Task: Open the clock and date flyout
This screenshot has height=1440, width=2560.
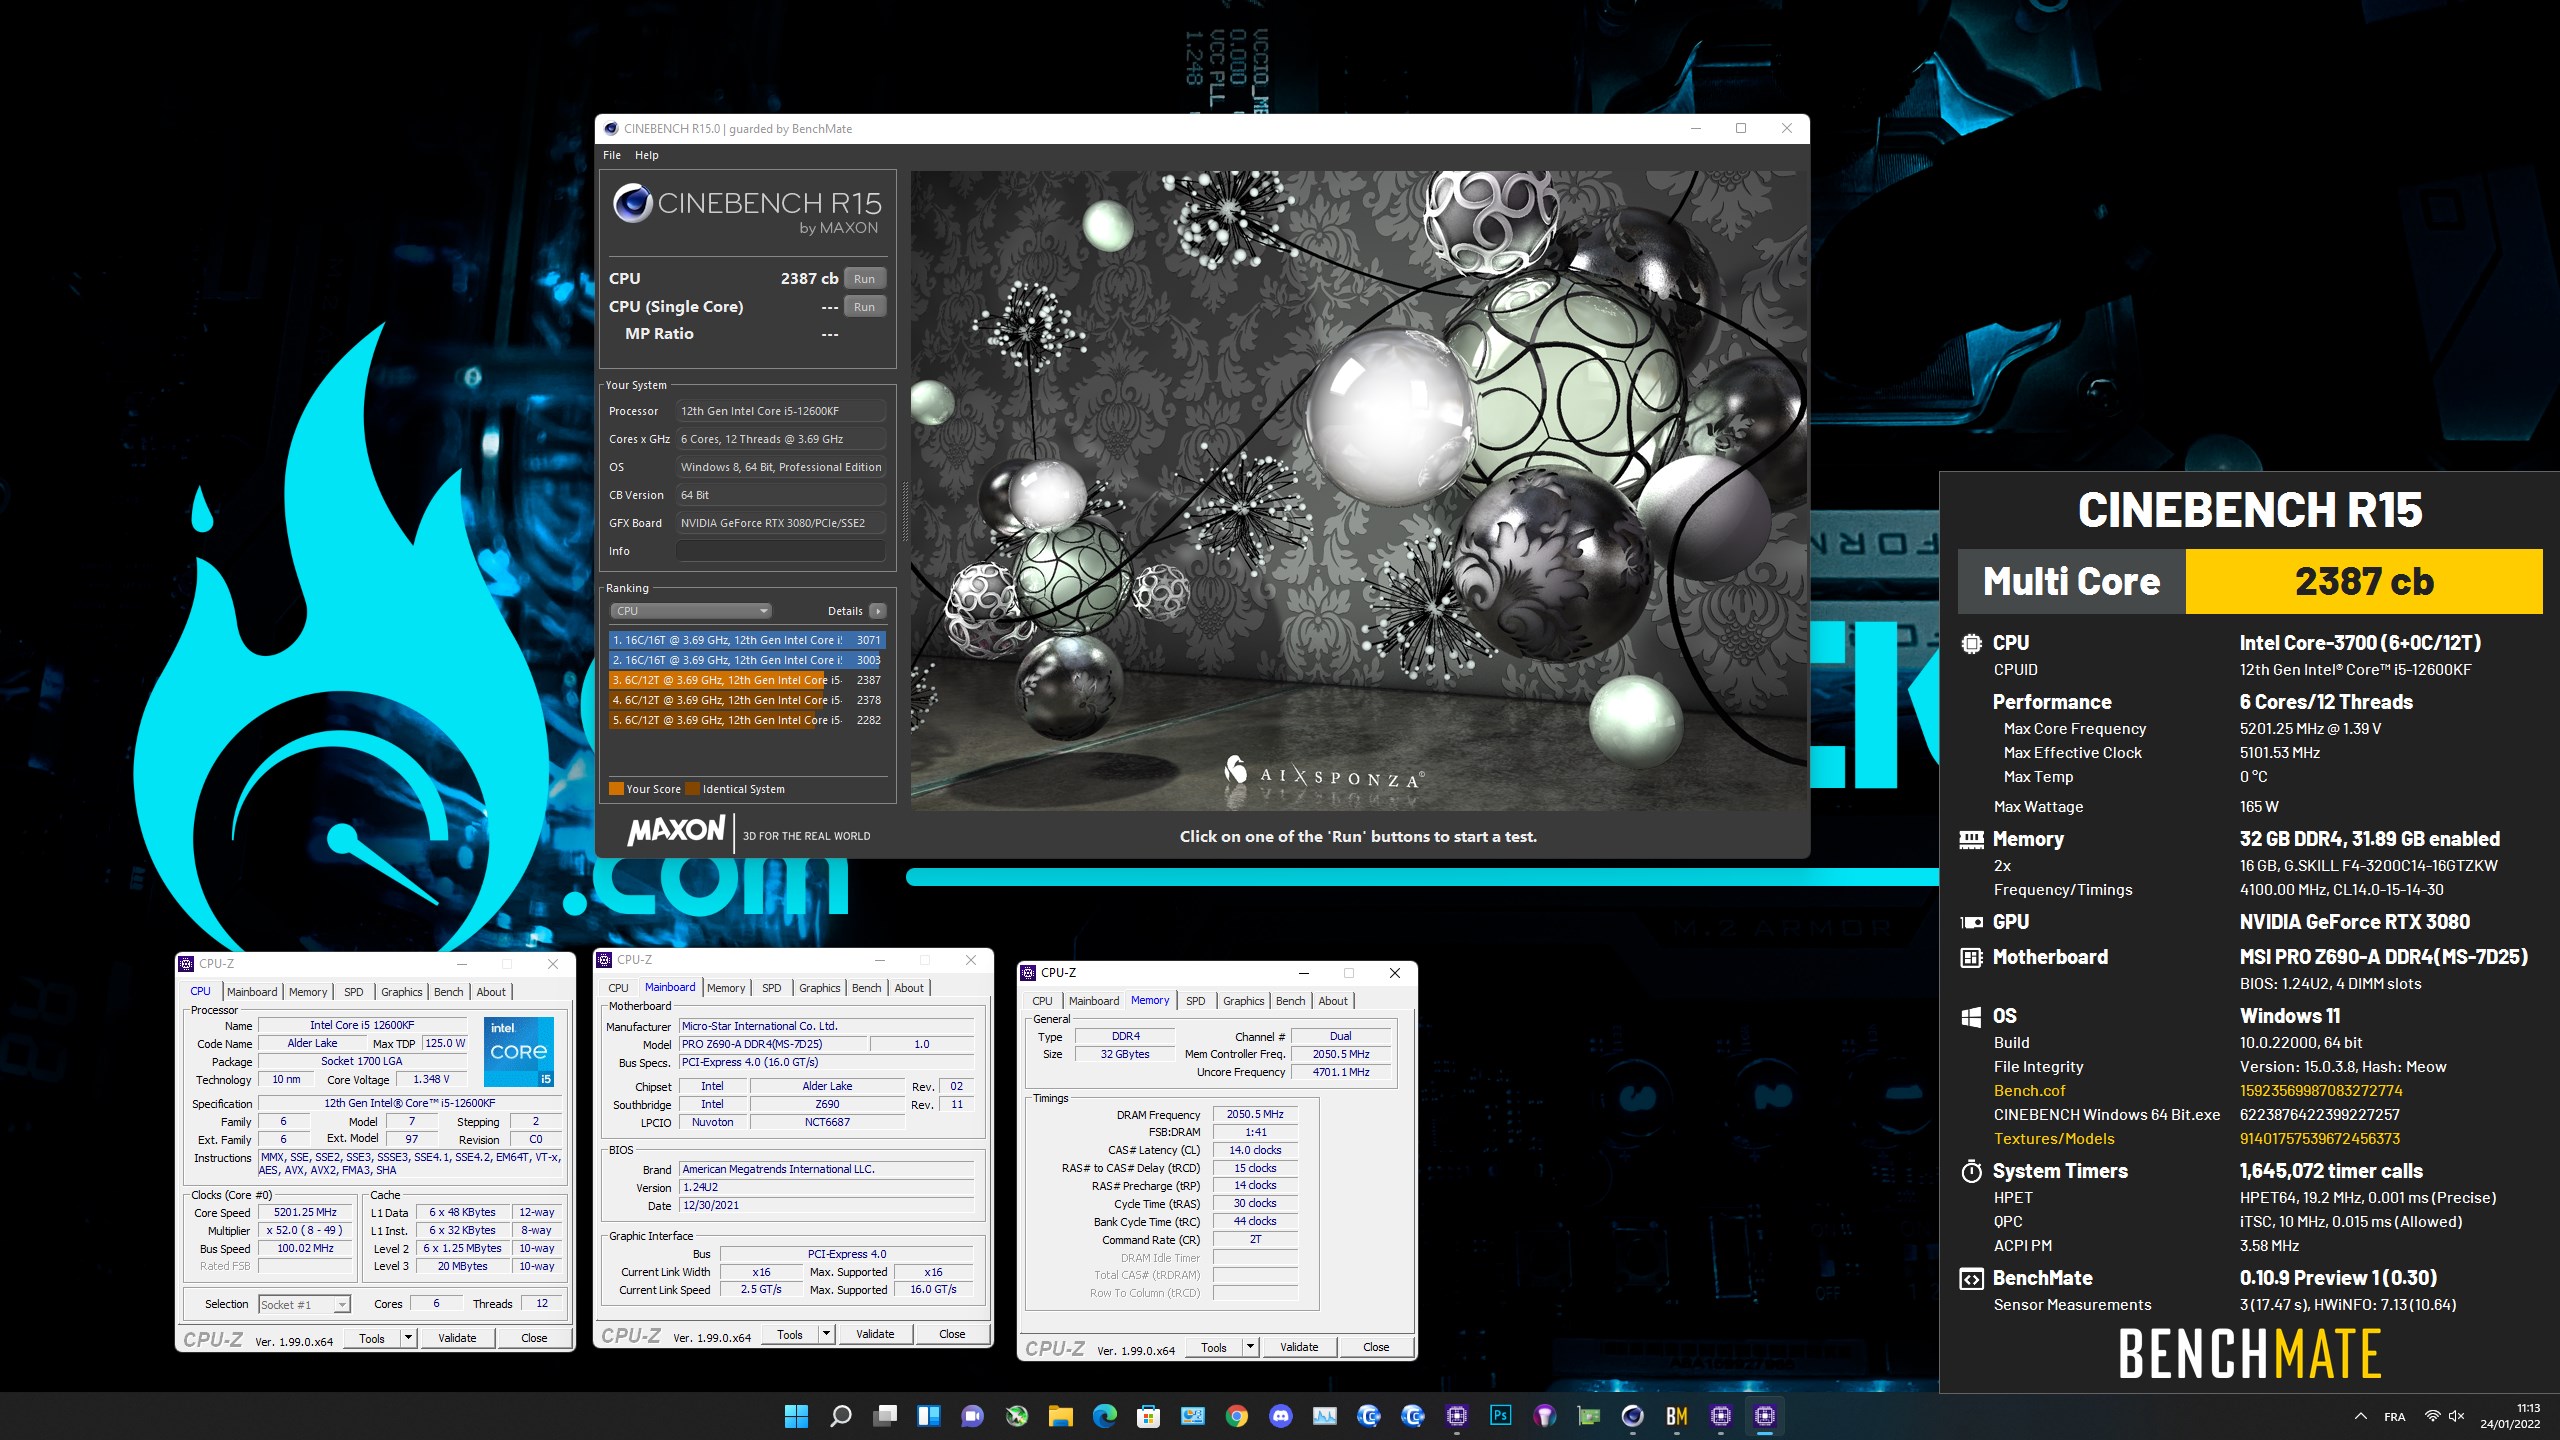Action: coord(2509,1416)
